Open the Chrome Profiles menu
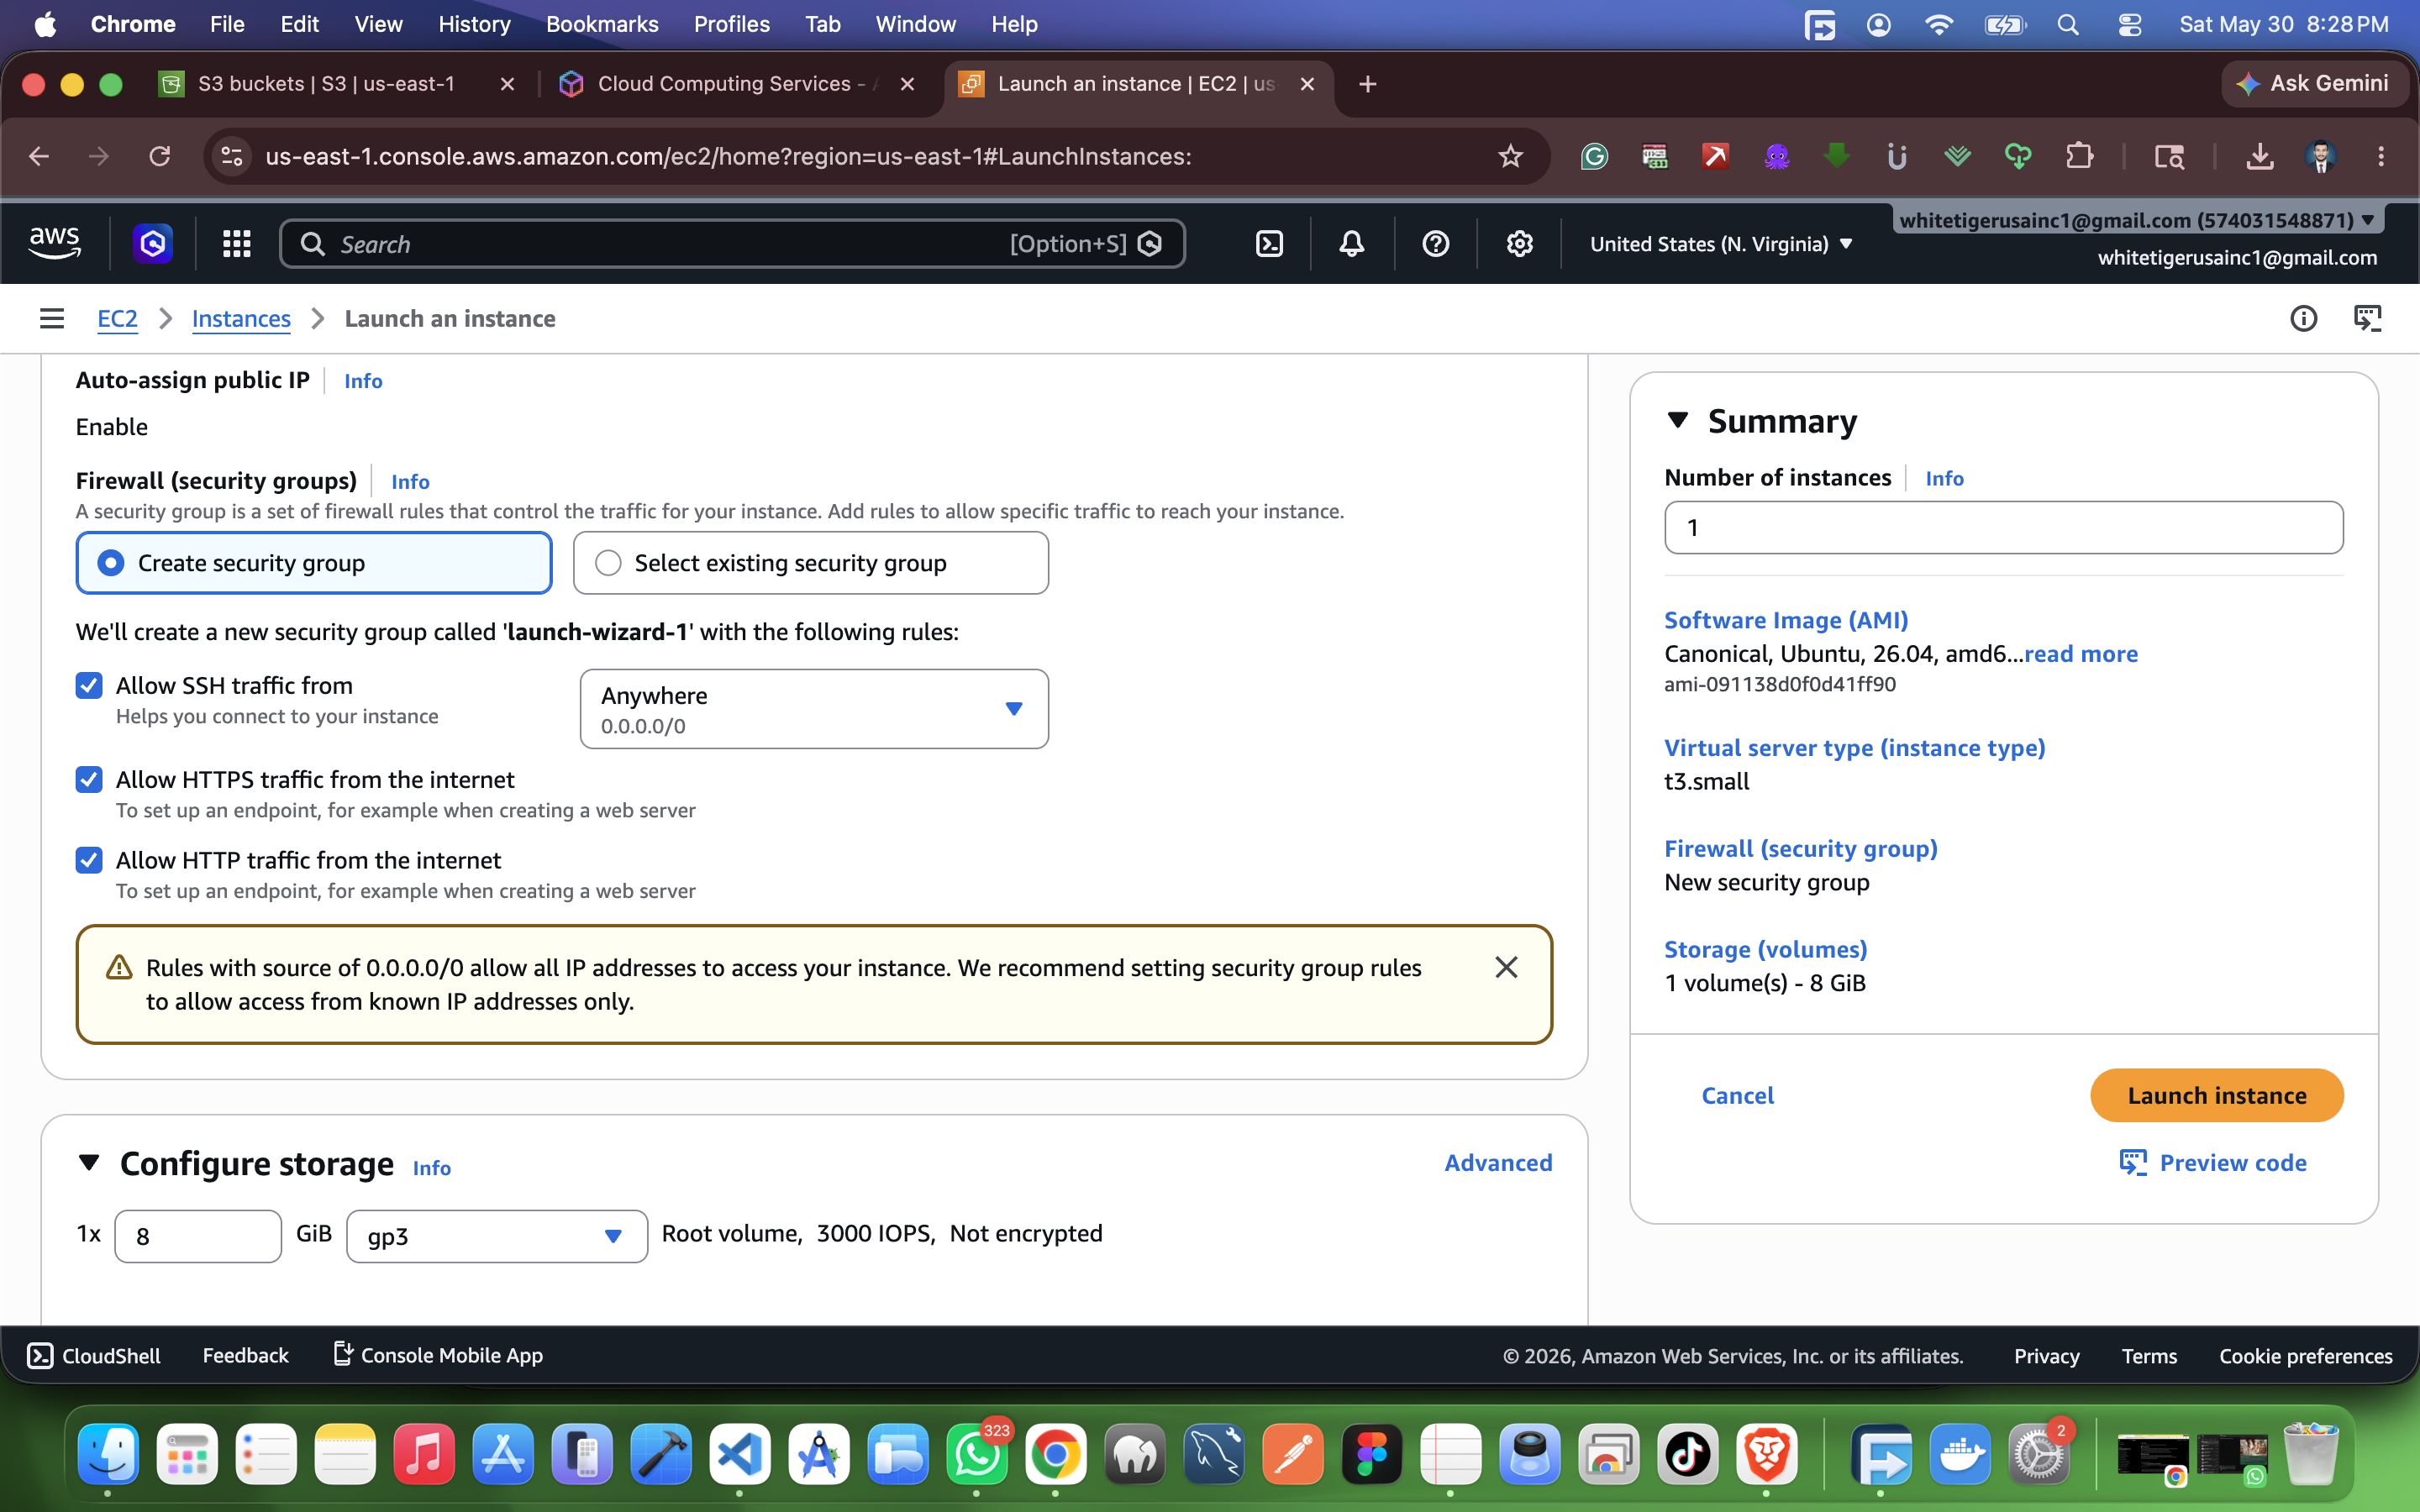 tap(732, 24)
